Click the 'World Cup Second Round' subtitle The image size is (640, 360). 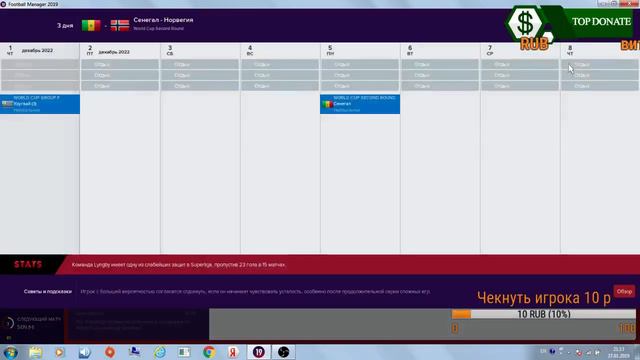158,29
